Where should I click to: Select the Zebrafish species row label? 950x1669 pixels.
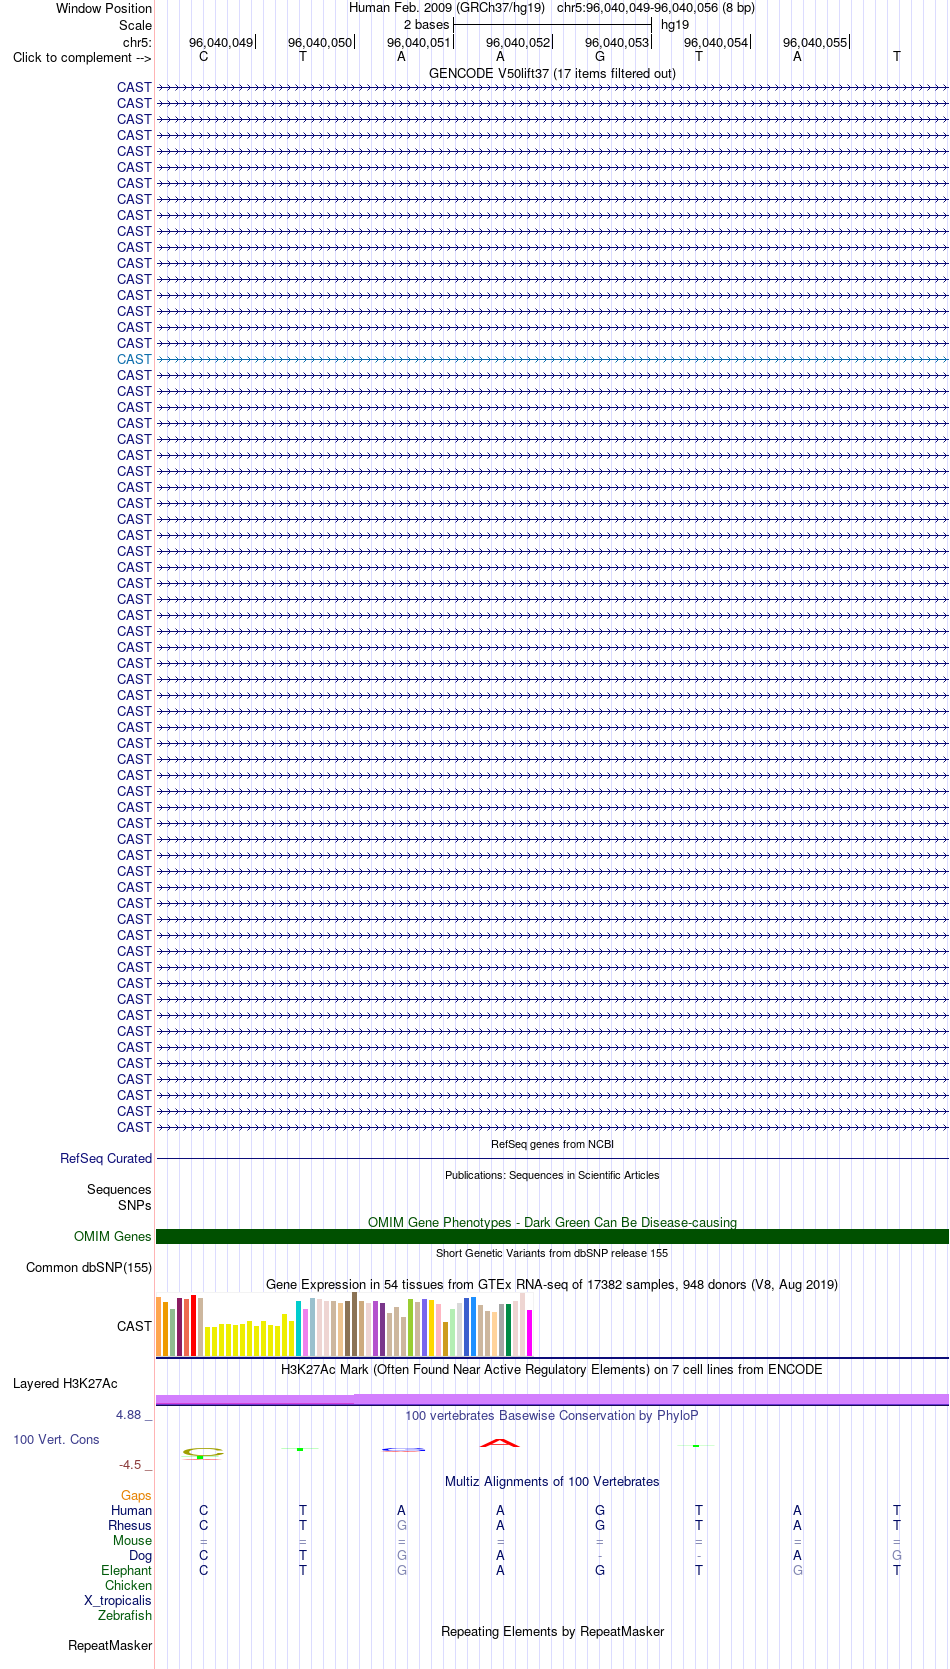pos(125,1615)
